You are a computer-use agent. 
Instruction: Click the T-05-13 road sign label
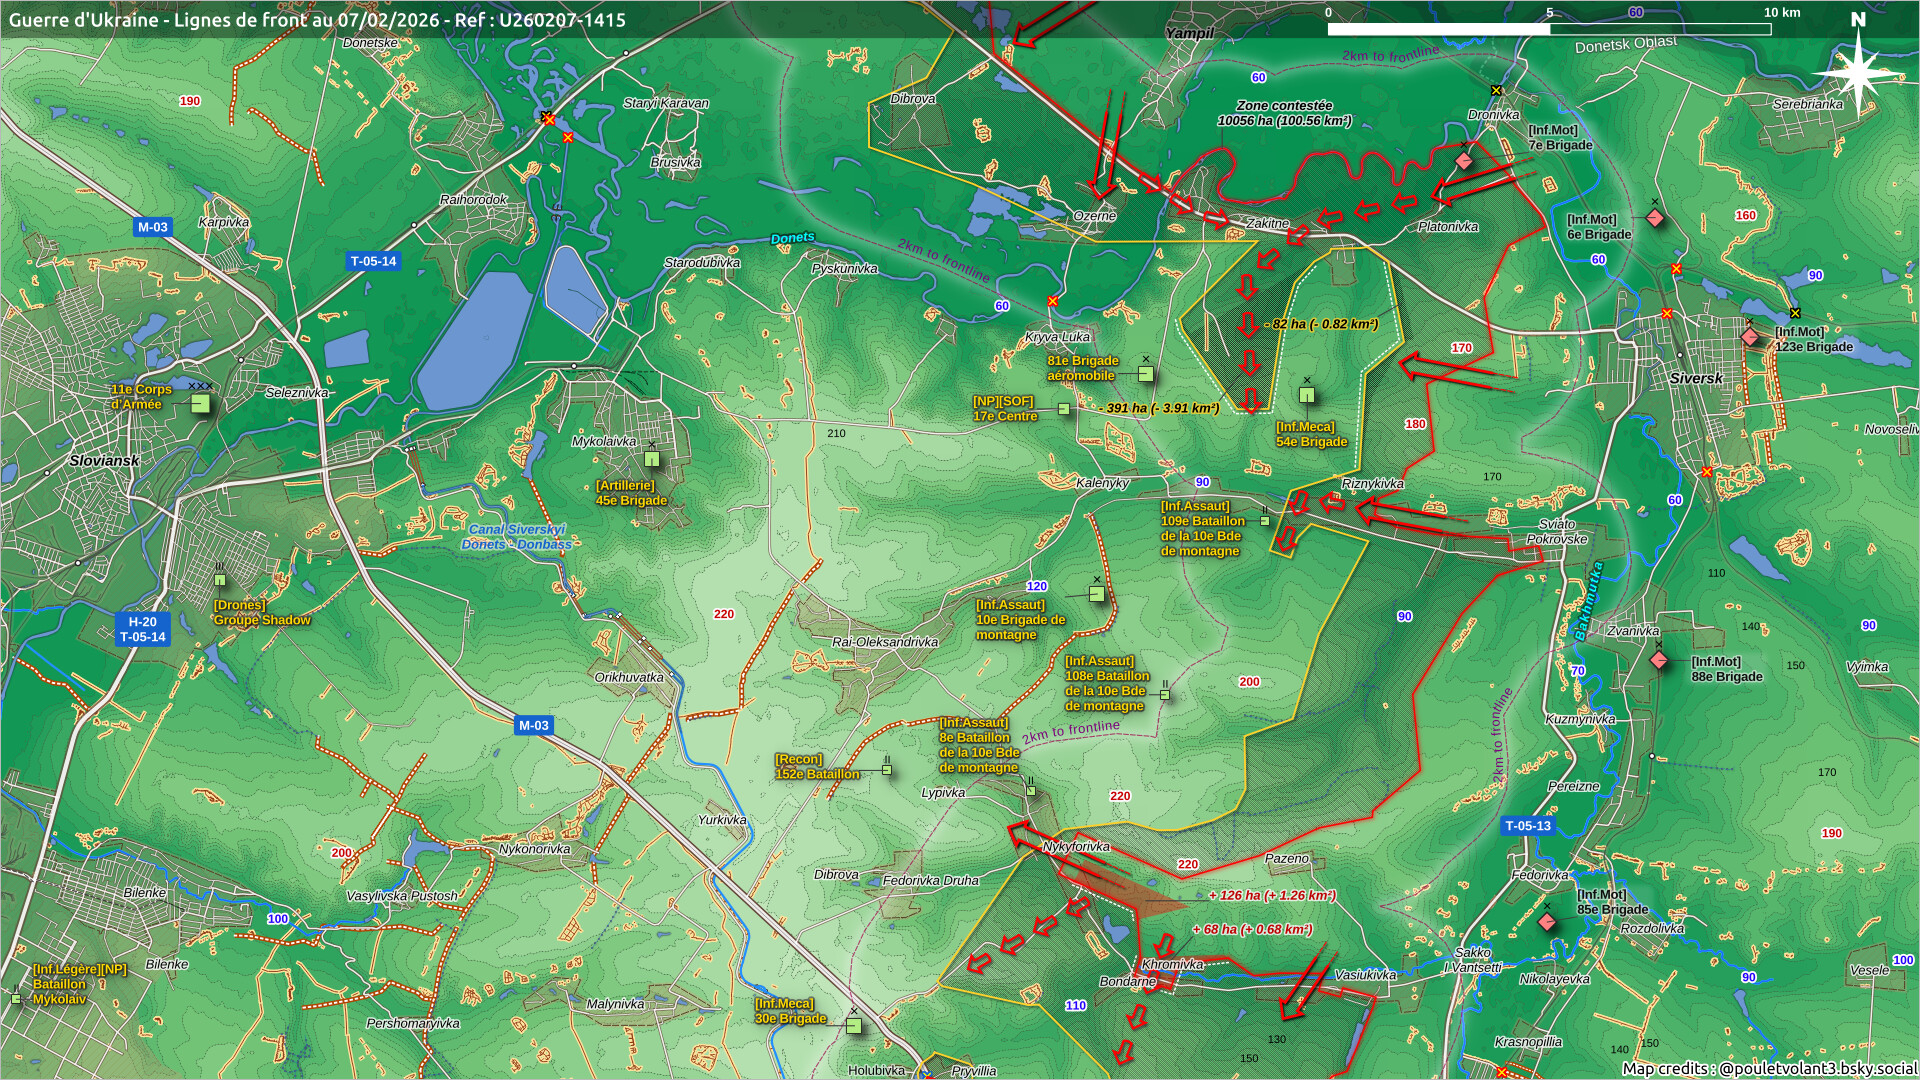(x=1527, y=826)
